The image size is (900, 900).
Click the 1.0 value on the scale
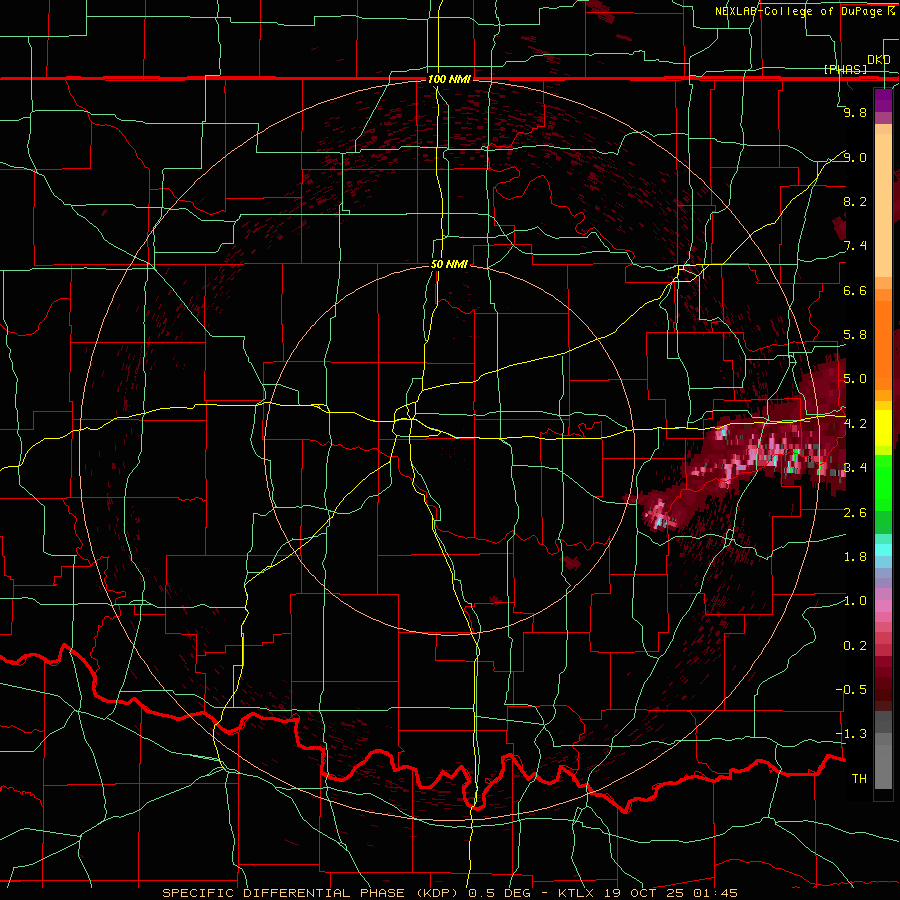[x=855, y=601]
